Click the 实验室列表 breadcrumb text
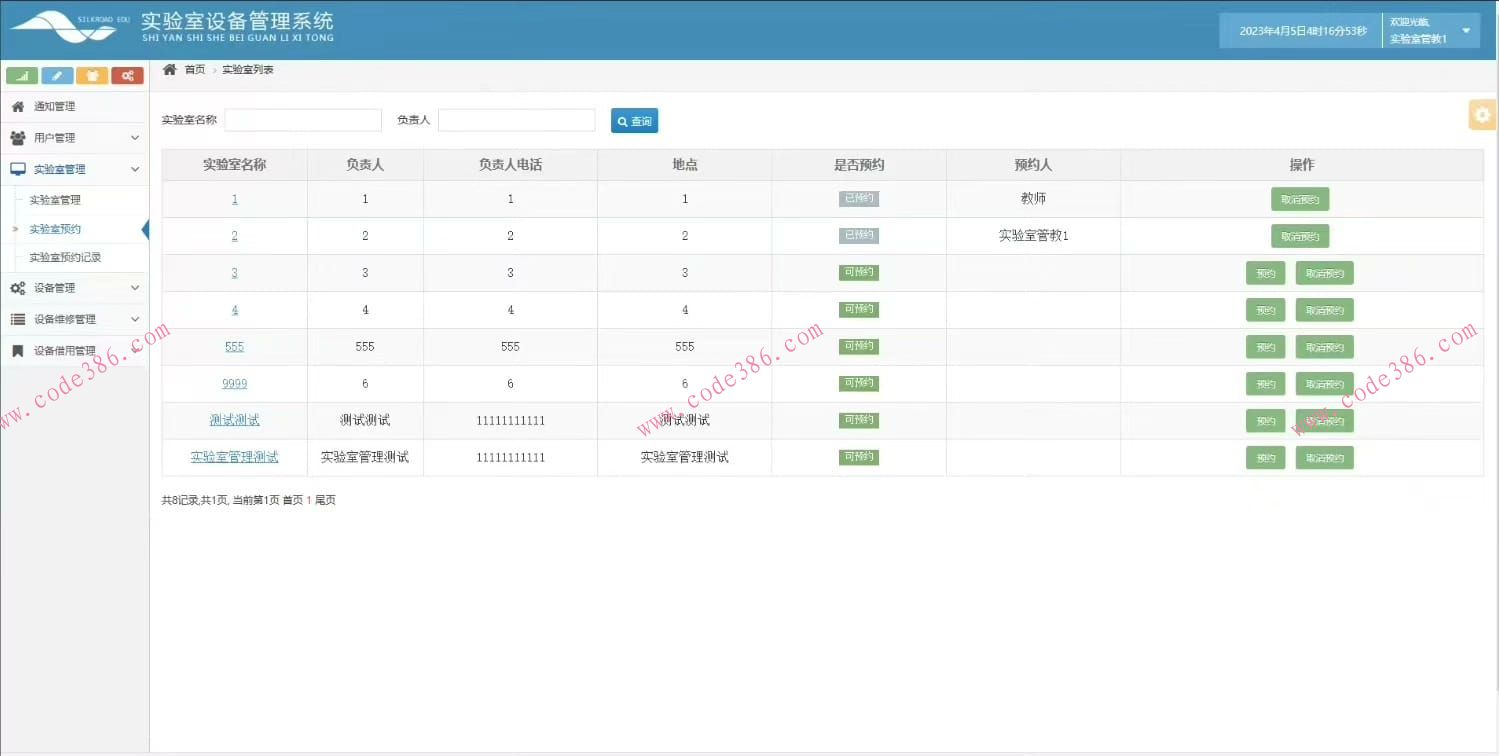 point(248,69)
